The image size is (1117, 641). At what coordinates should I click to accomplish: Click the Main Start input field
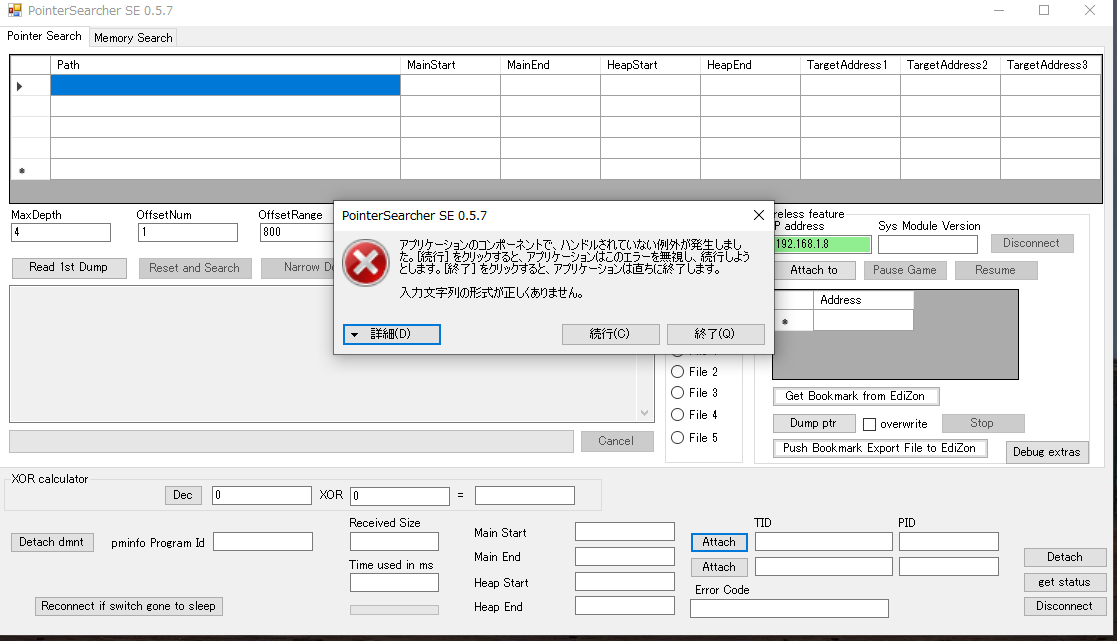point(625,531)
